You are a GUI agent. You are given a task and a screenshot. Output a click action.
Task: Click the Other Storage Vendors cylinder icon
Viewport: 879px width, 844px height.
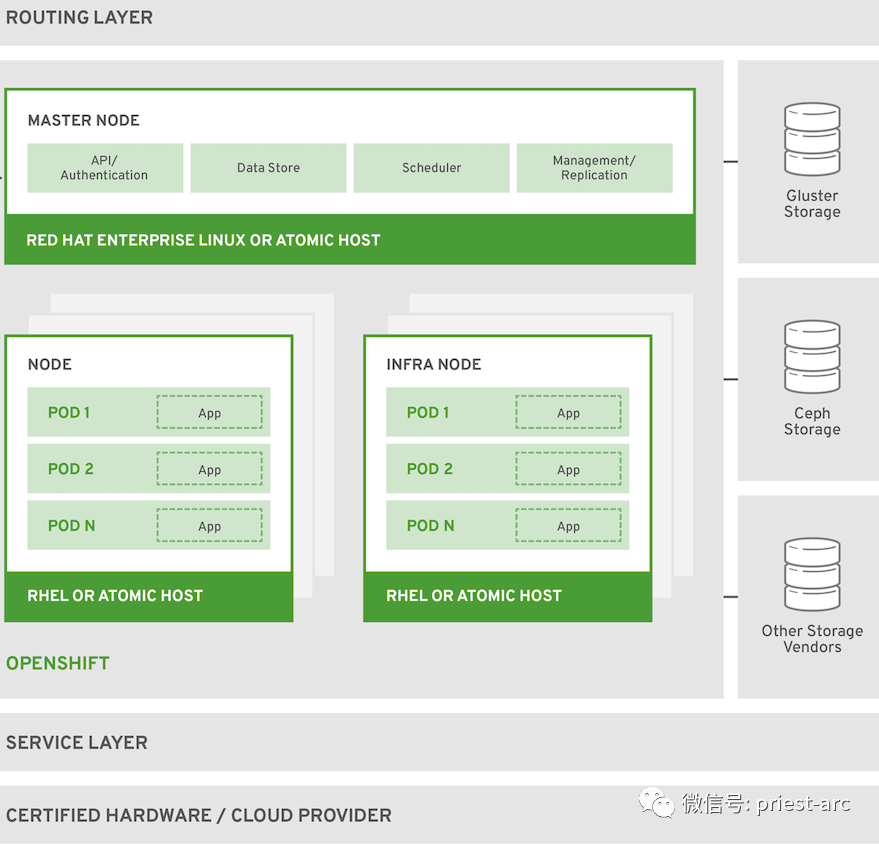click(812, 574)
